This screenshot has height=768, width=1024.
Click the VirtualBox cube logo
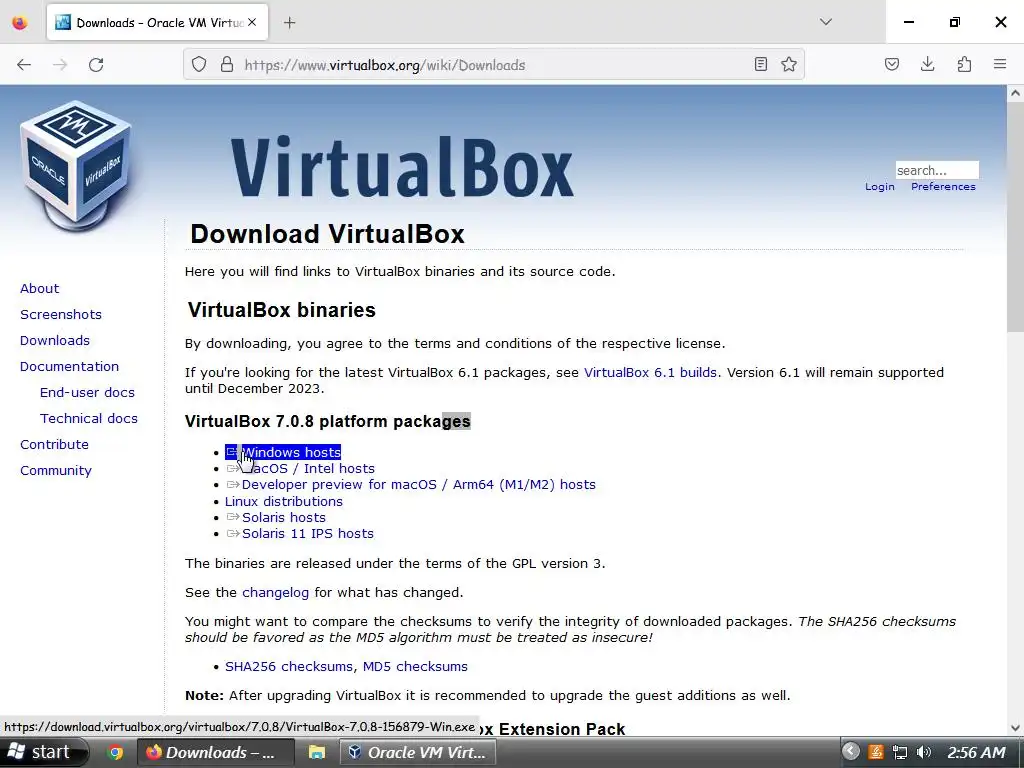[75, 165]
